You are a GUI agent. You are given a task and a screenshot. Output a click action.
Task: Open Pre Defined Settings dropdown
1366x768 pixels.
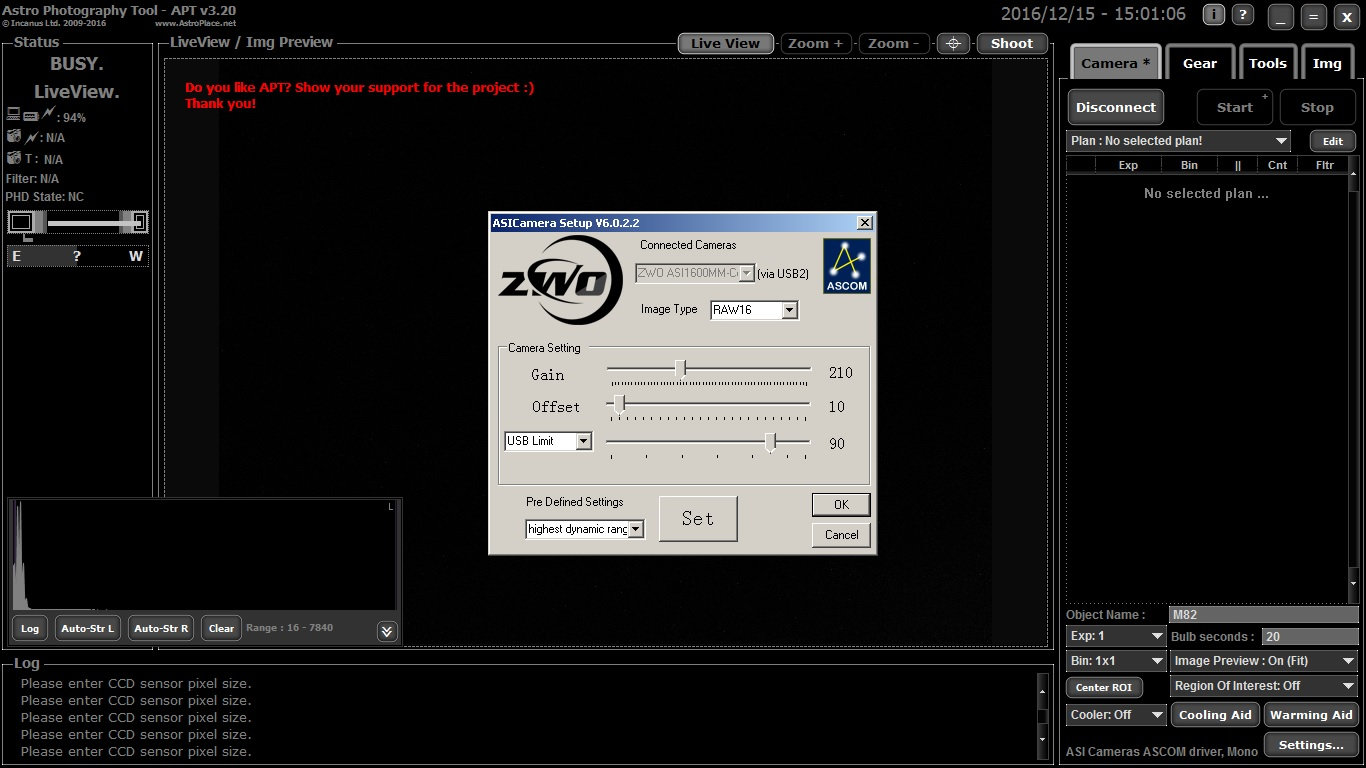point(585,529)
